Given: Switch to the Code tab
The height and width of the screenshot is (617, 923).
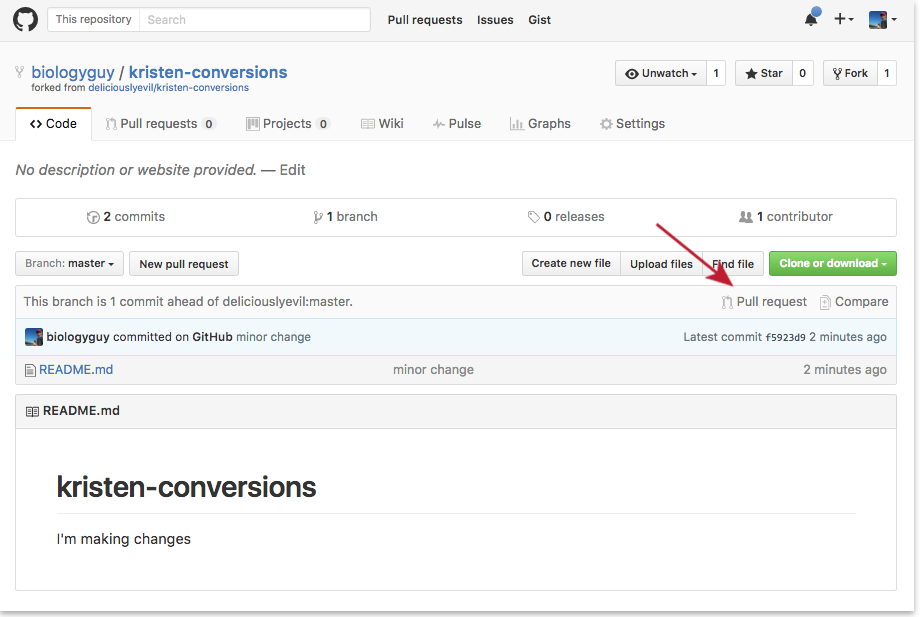Looking at the screenshot, I should [x=54, y=124].
